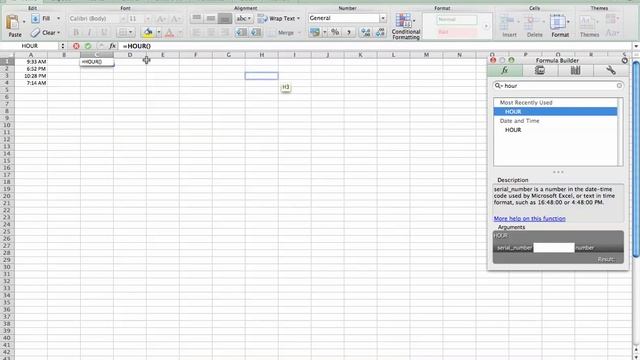The image size is (640, 360).
Task: Open the Fill dropdown arrow
Action: pos(58,18)
